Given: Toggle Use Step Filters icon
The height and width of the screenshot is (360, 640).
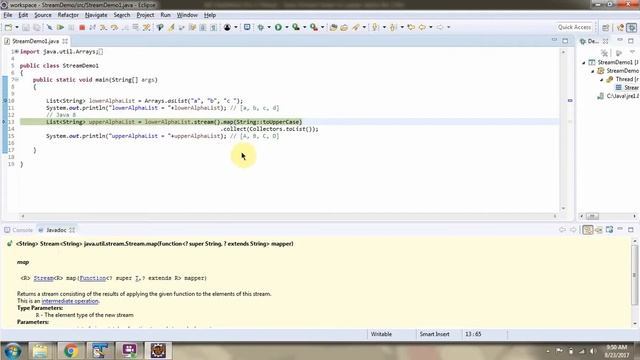Looking at the screenshot, I should click(x=147, y=27).
